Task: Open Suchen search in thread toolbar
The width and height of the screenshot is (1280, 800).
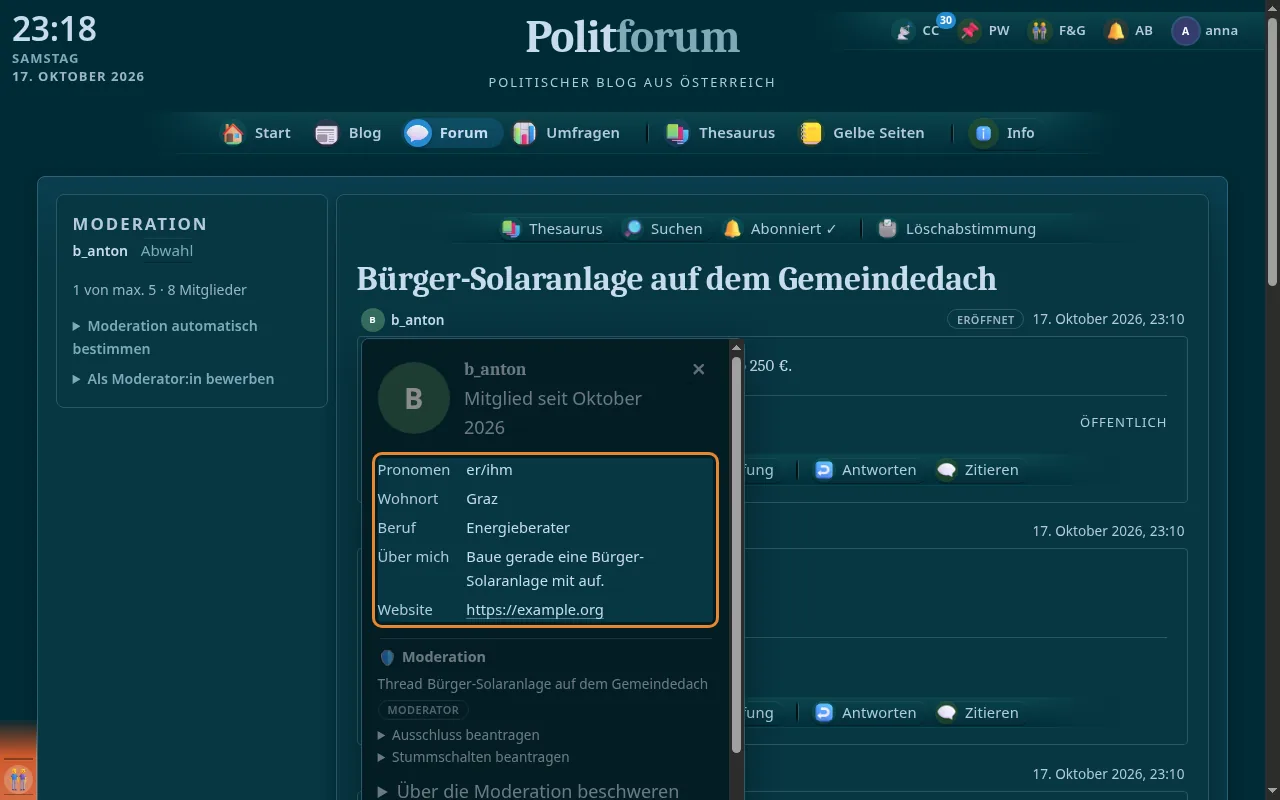Action: 662,229
